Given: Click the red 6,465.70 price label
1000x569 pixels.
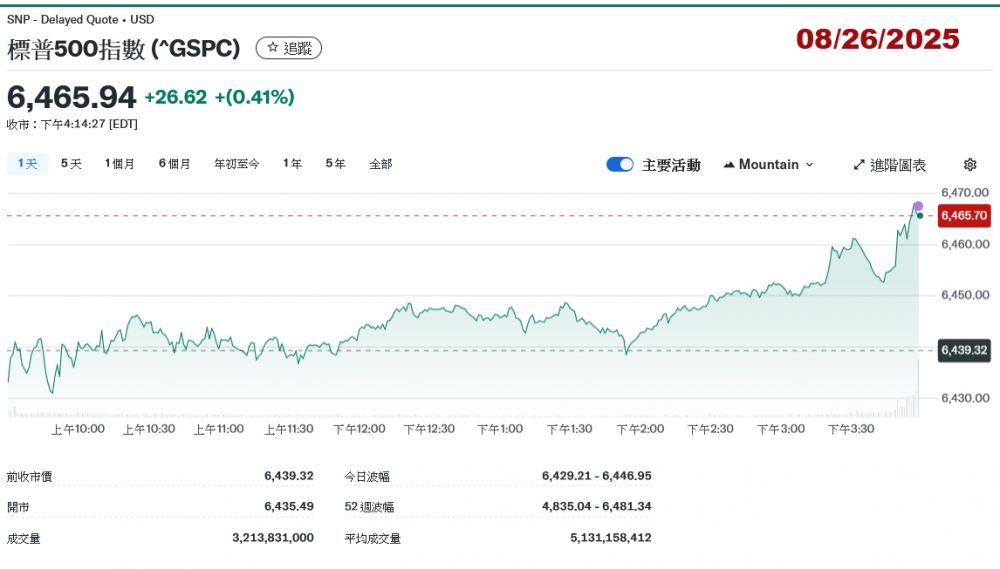Looking at the screenshot, I should coord(964,216).
